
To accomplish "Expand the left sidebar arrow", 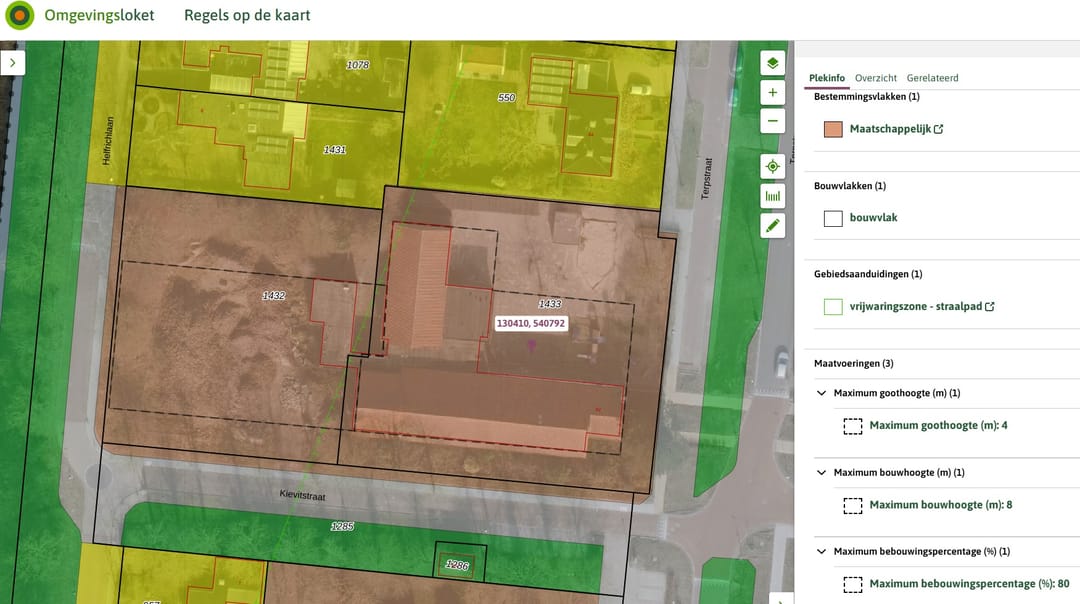I will click(x=12, y=62).
